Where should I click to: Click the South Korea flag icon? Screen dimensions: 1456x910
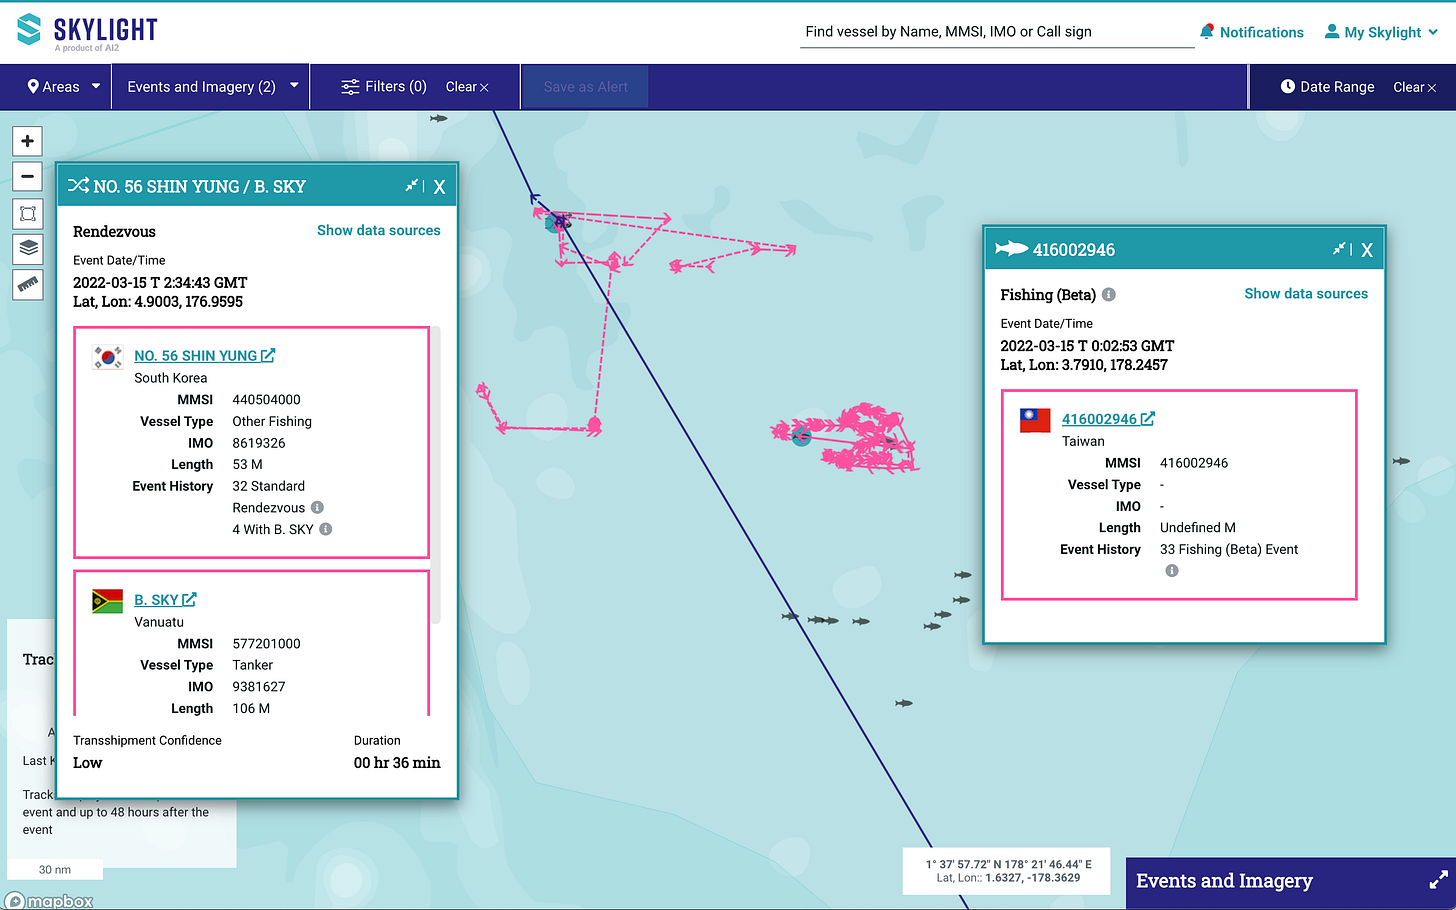107,357
